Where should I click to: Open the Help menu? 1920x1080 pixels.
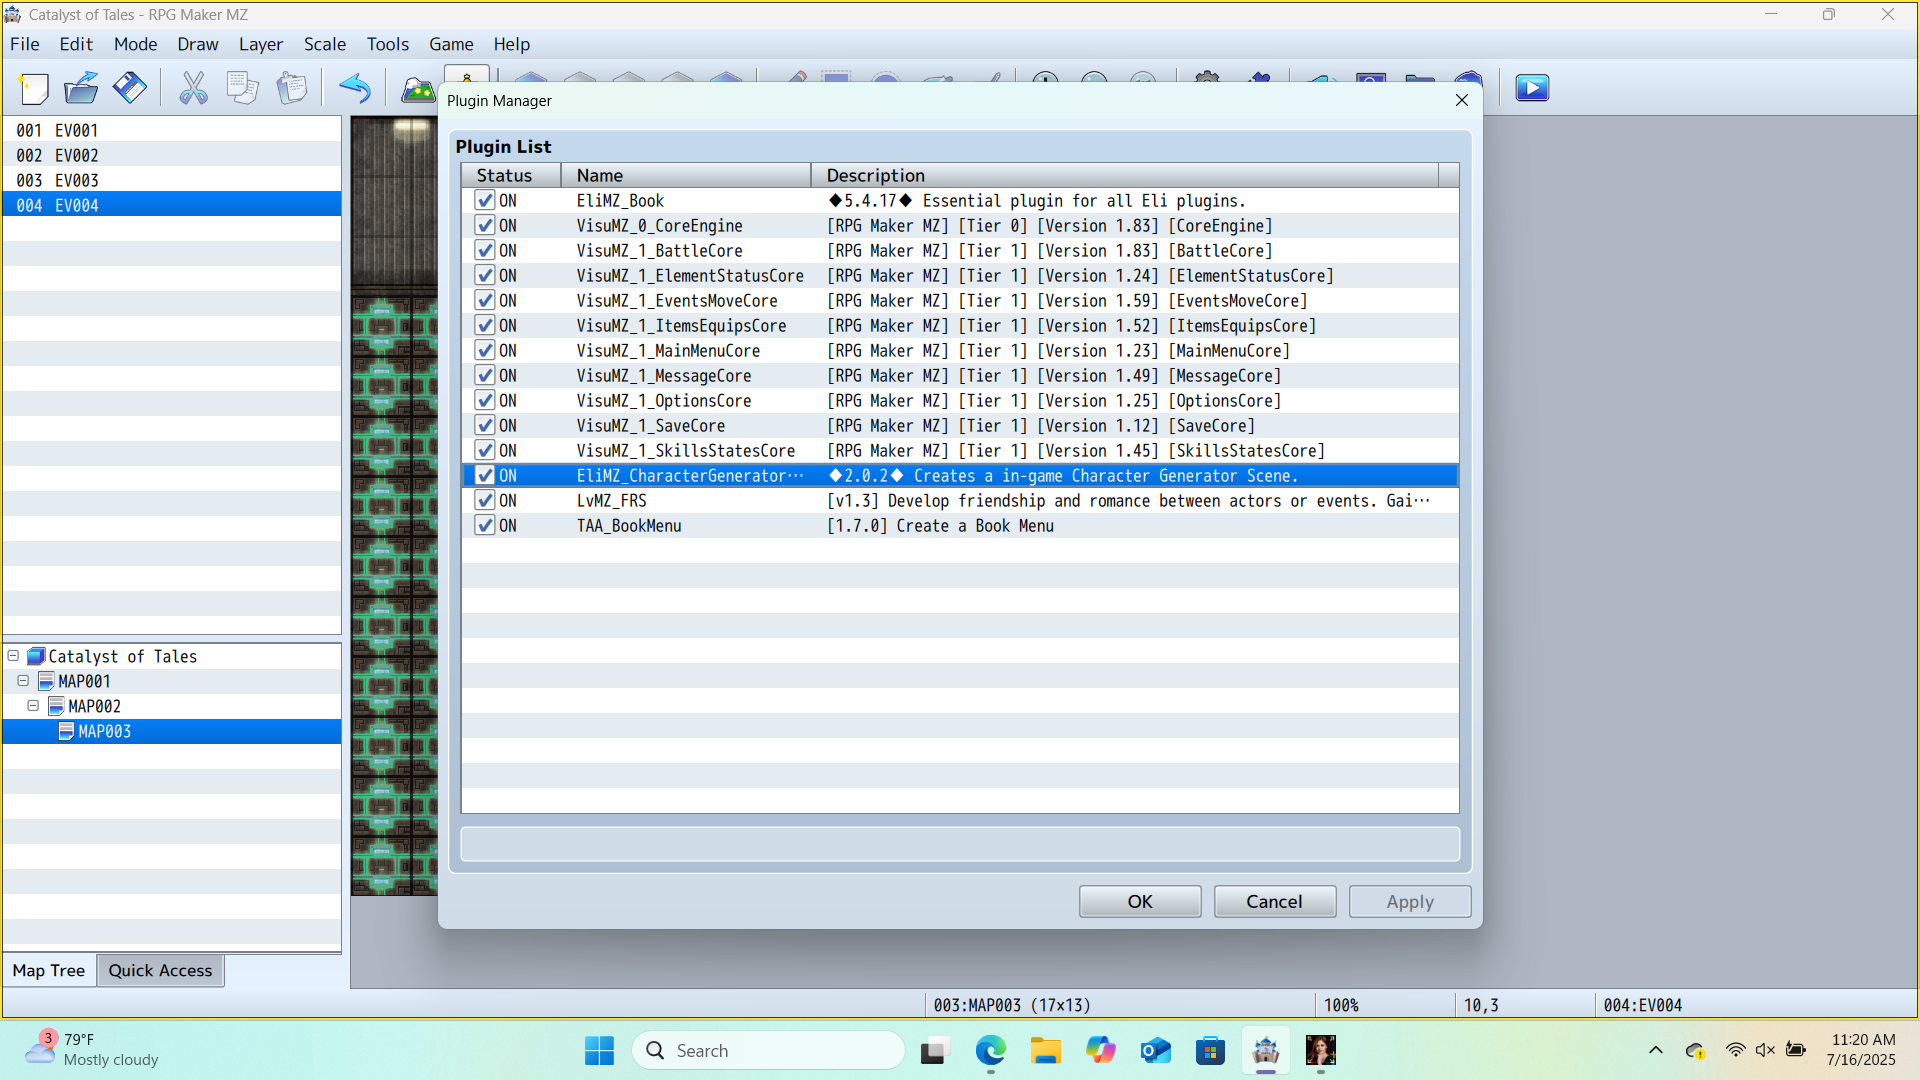click(511, 44)
